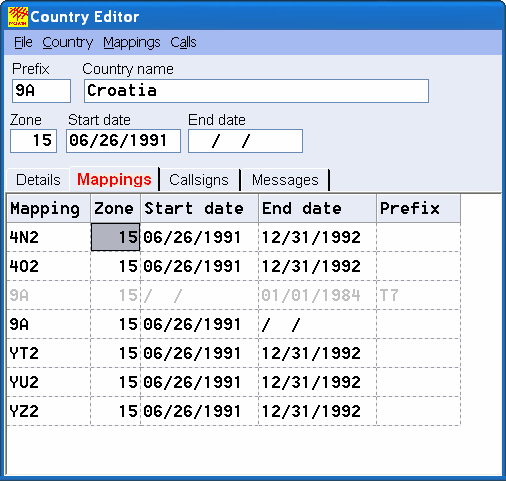Image resolution: width=506 pixels, height=481 pixels.
Task: Click the Prefix input field containing 9A
Action: pos(41,91)
